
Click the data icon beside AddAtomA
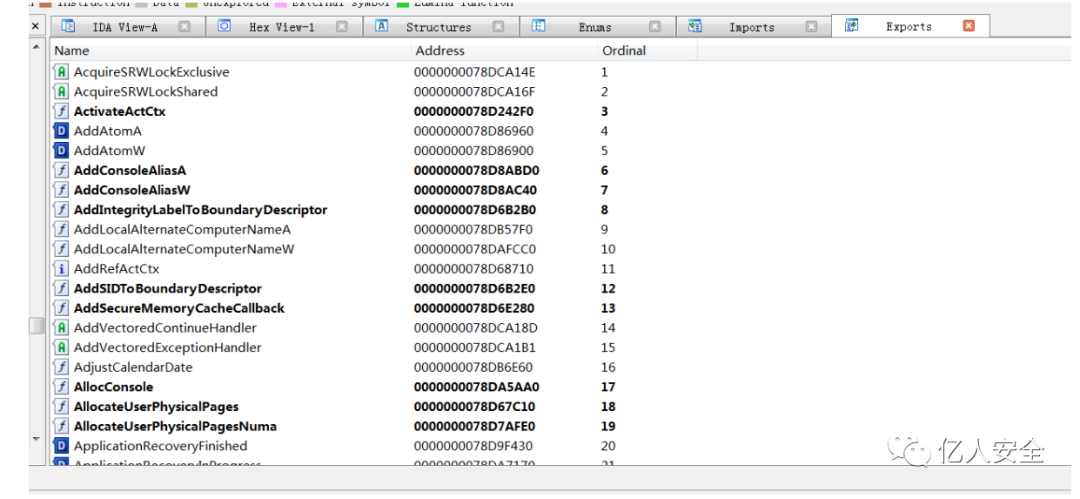click(61, 131)
